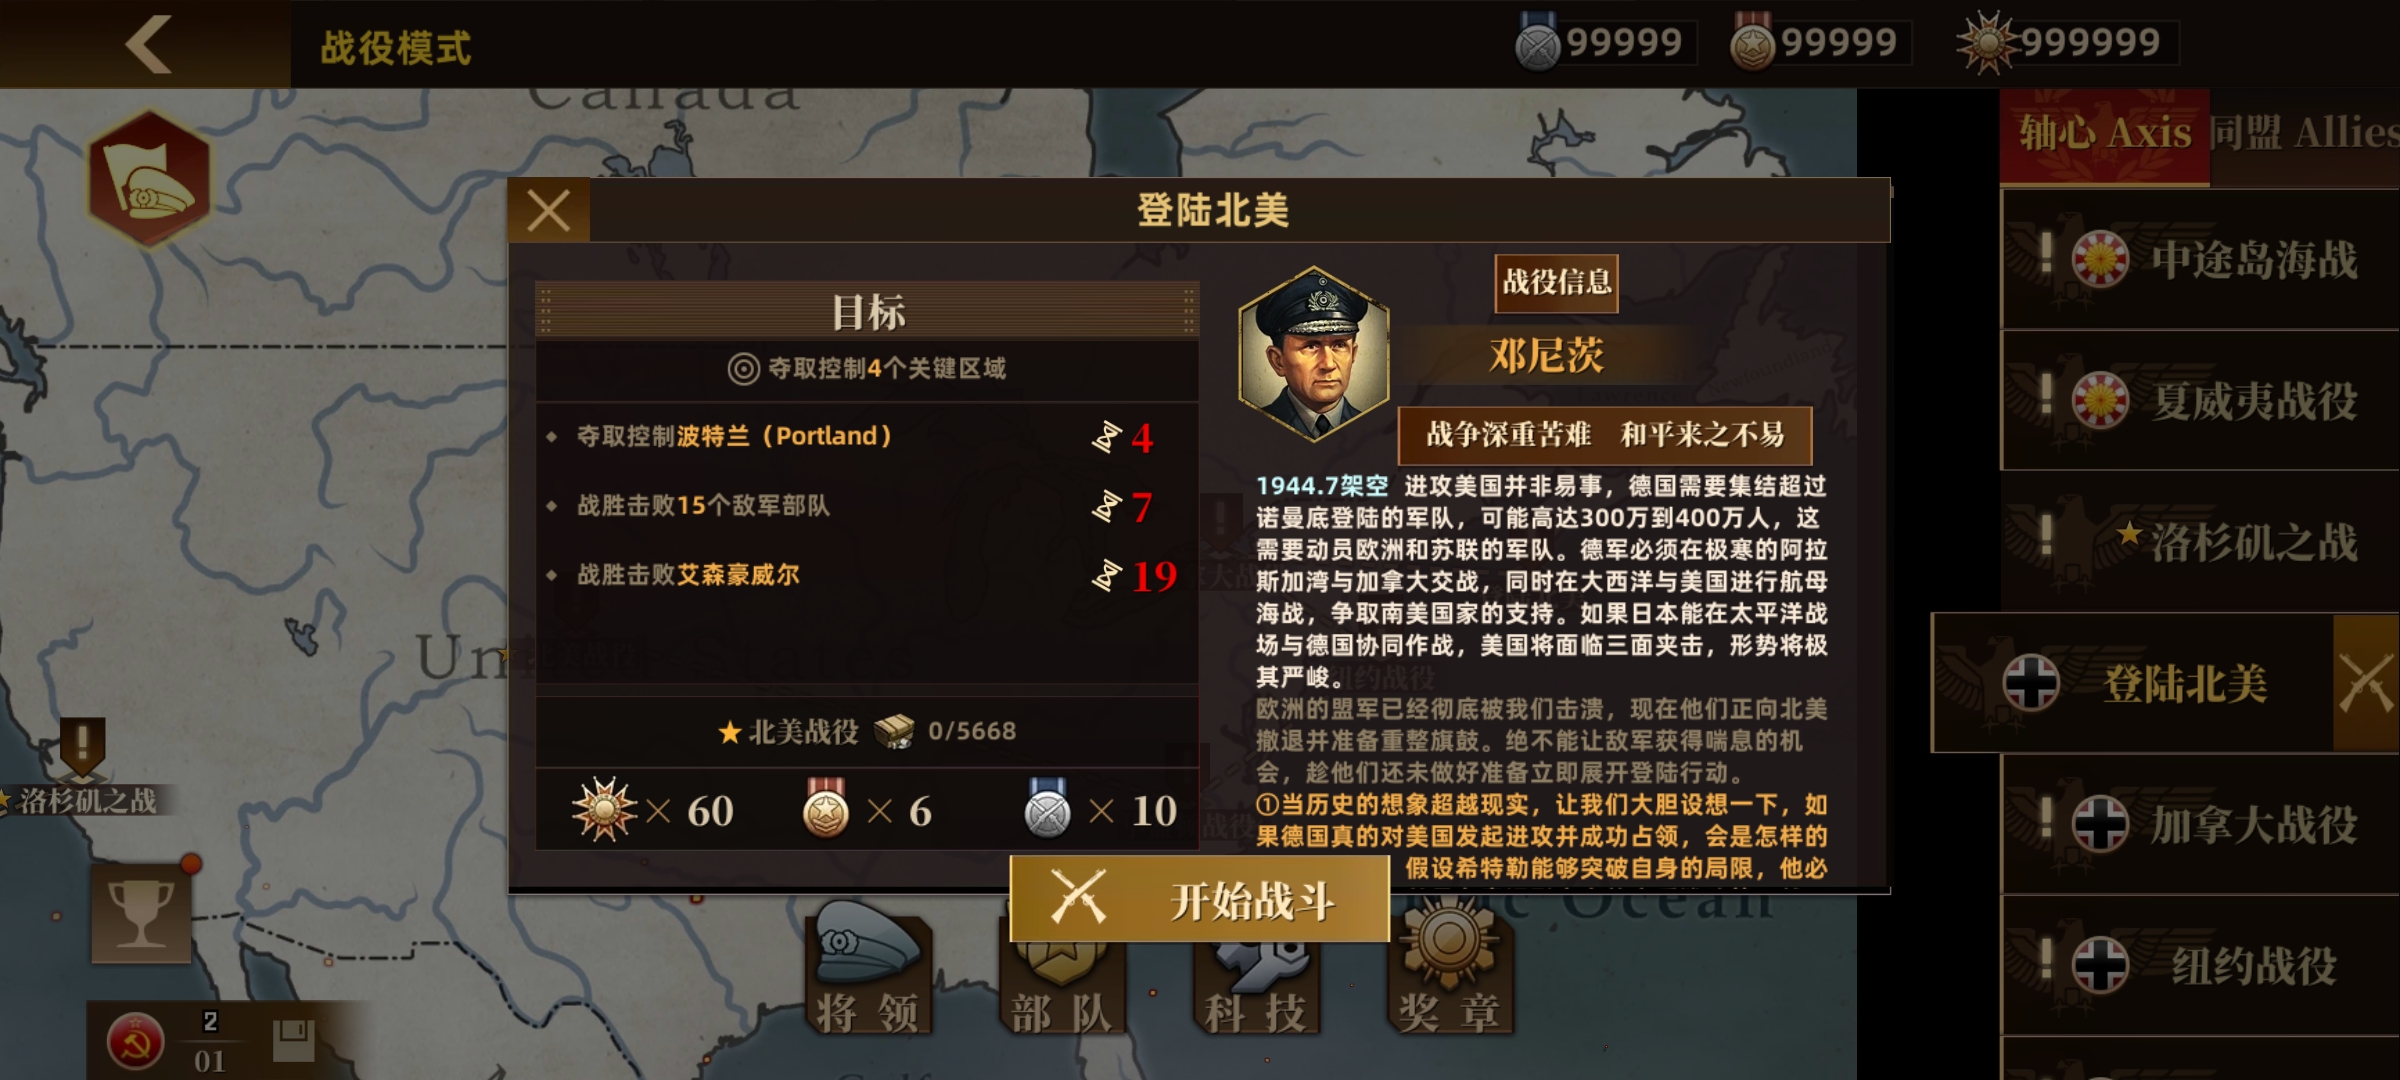The image size is (2400, 1080).
Task: Select 中途岛海战 campaign in list
Action: click(x=2200, y=259)
